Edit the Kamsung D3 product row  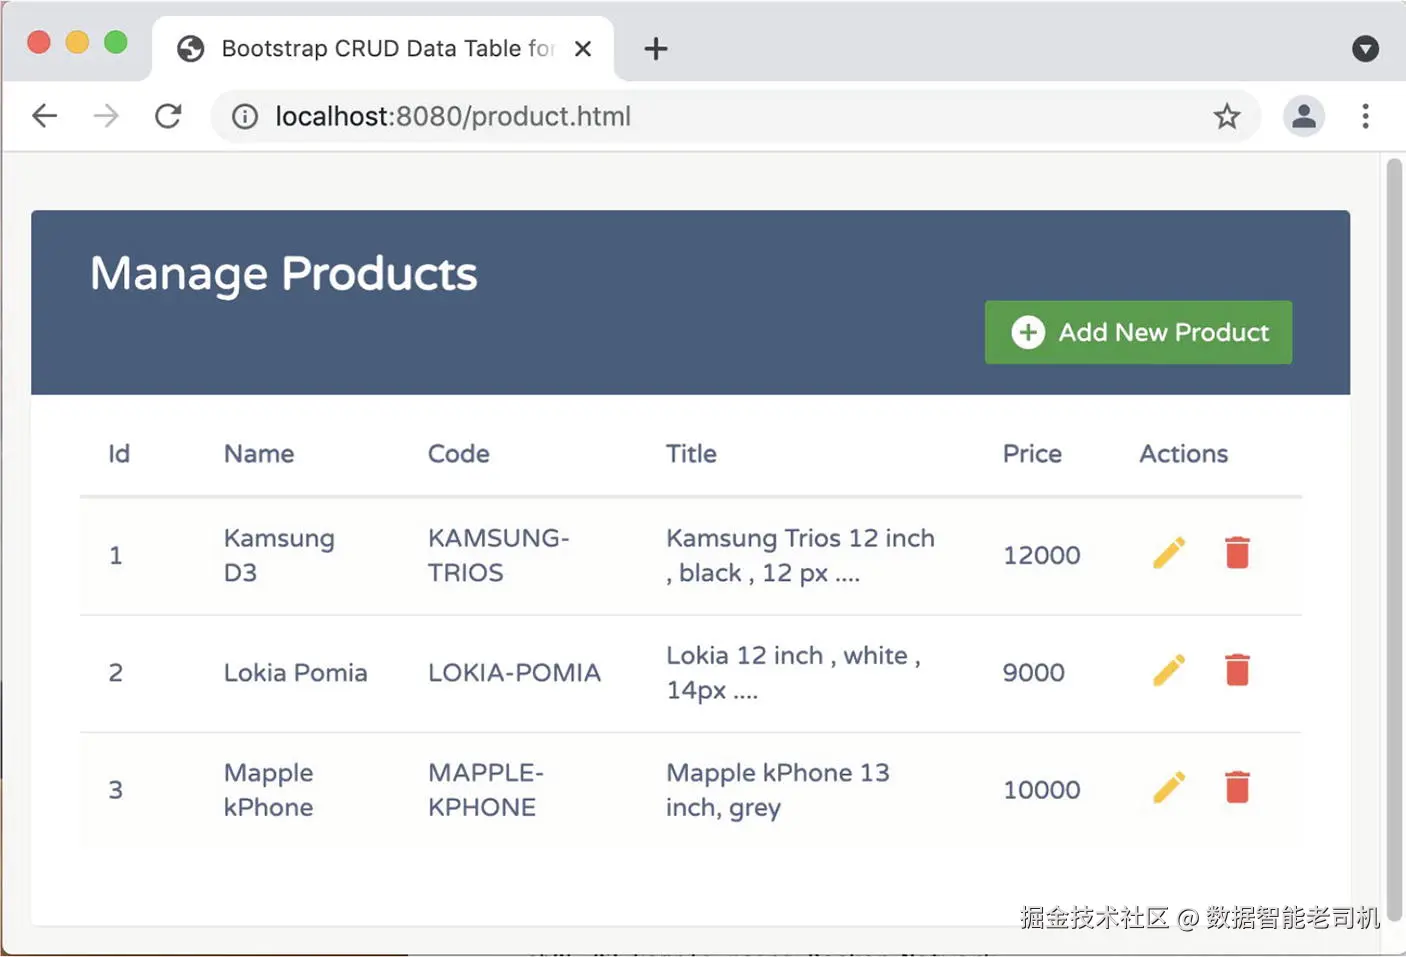(x=1169, y=553)
